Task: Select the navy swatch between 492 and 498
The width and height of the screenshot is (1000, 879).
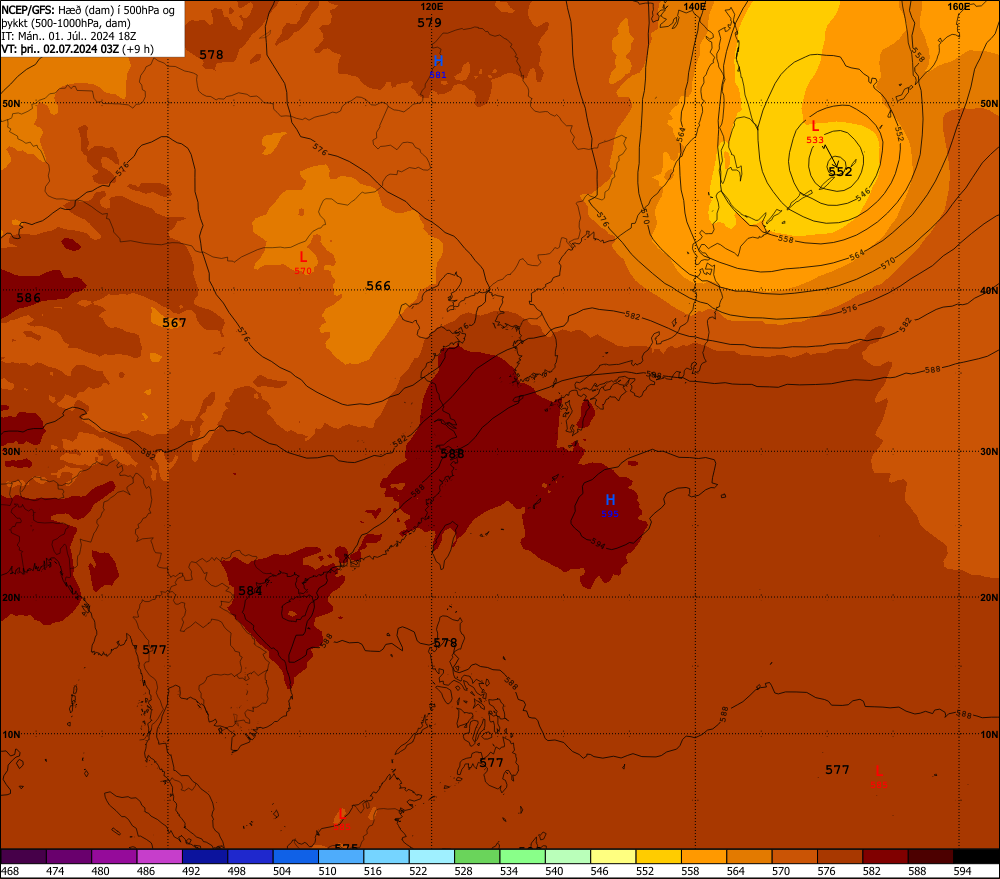Action: [x=205, y=856]
